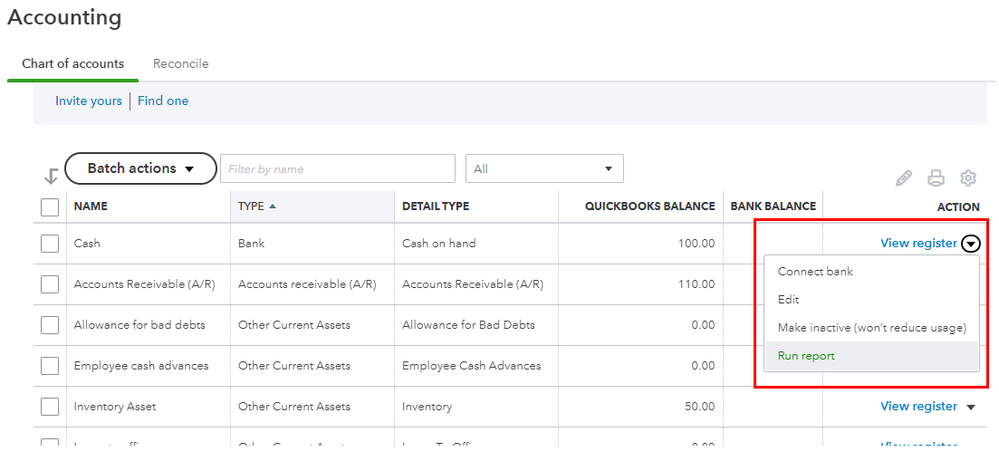Image resolution: width=999 pixels, height=461 pixels.
Task: Click the sort arrow icon beside Batch actions
Action: click(x=51, y=176)
